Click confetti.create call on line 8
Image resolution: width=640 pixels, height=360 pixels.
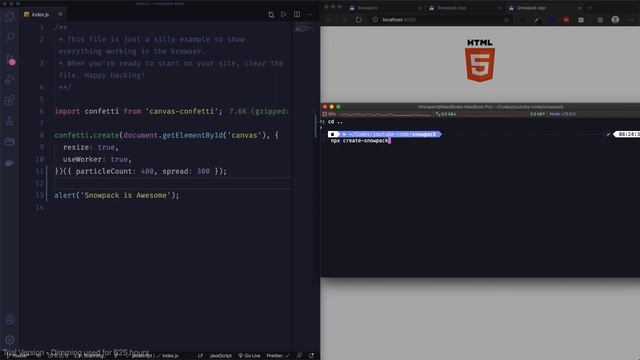87,135
